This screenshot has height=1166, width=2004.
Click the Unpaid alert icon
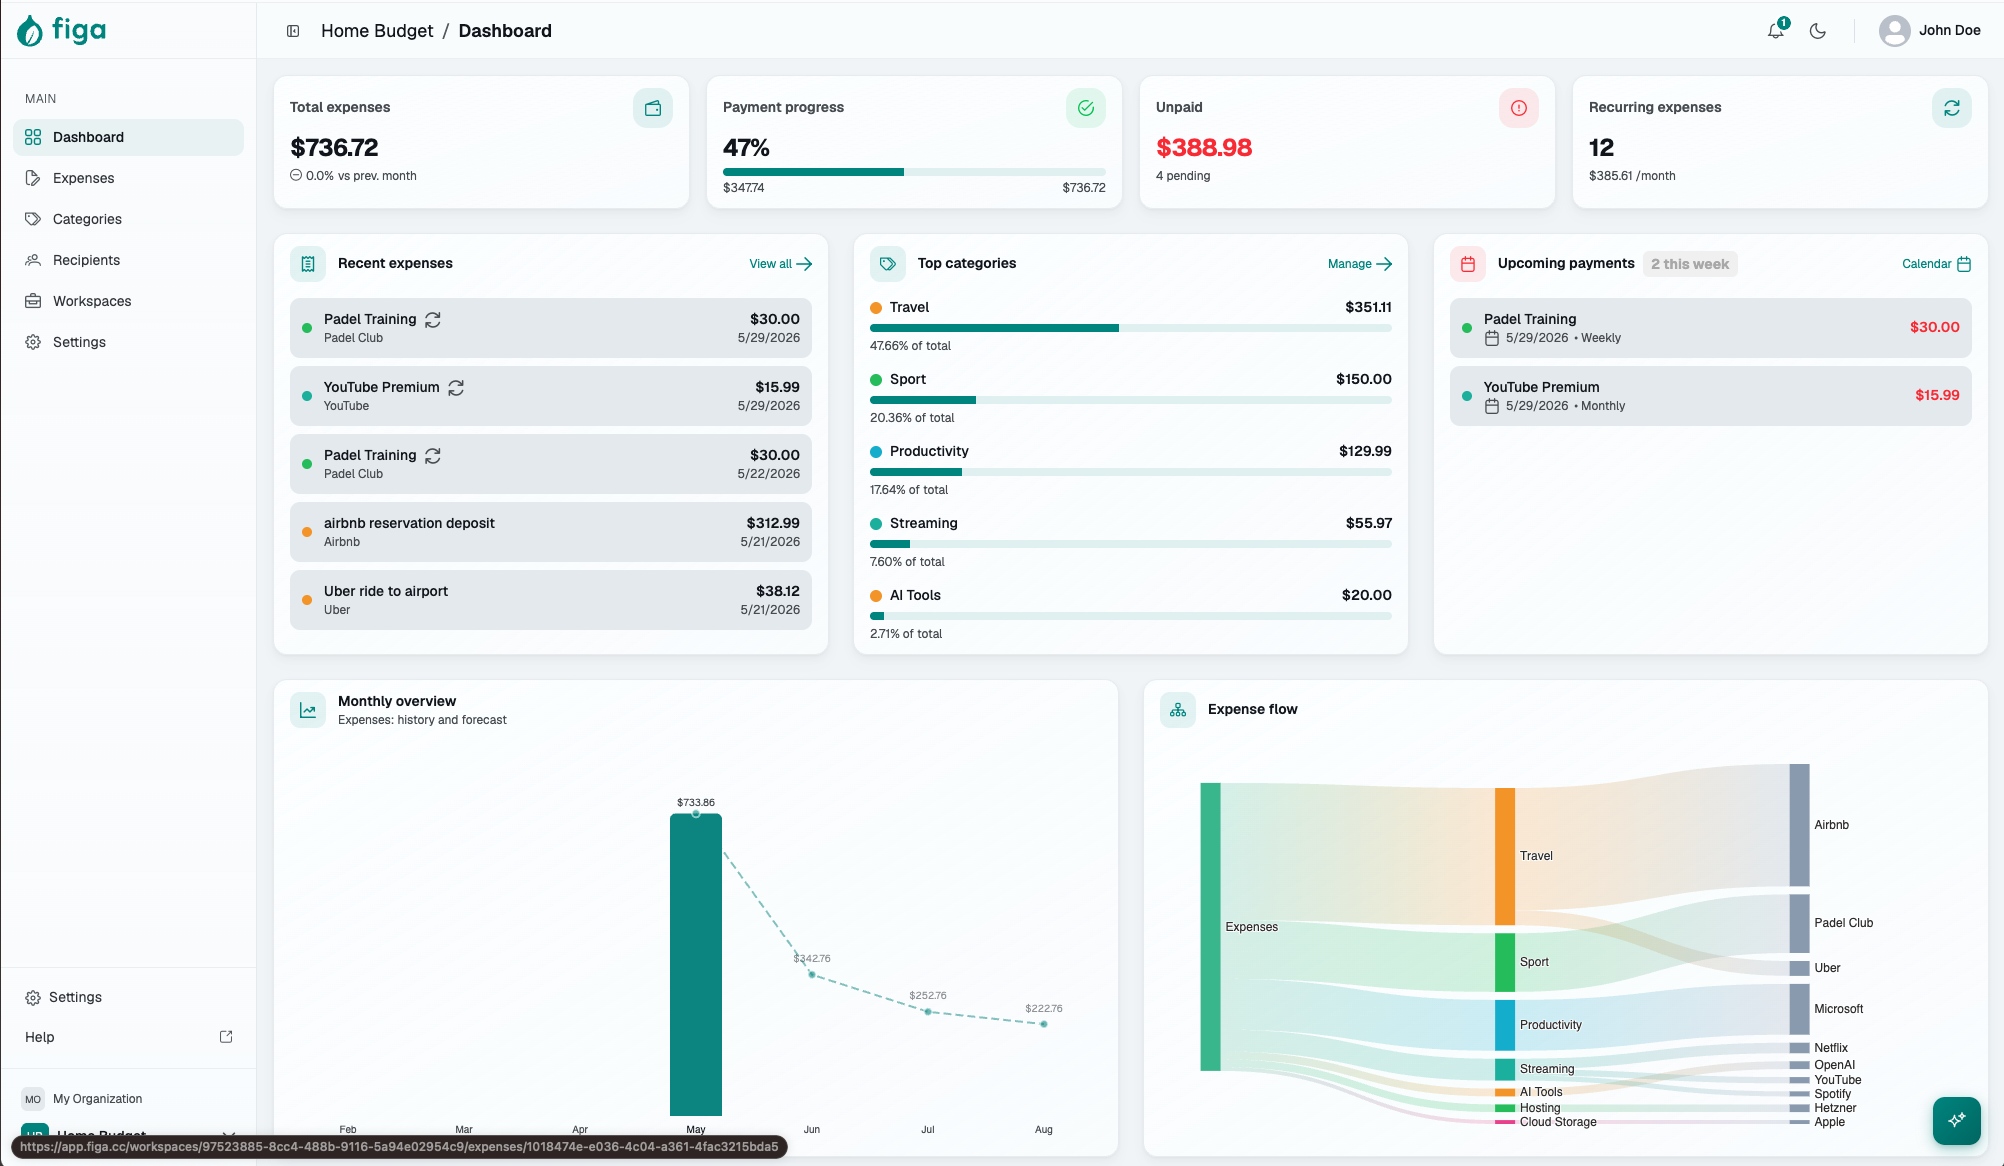pos(1519,108)
